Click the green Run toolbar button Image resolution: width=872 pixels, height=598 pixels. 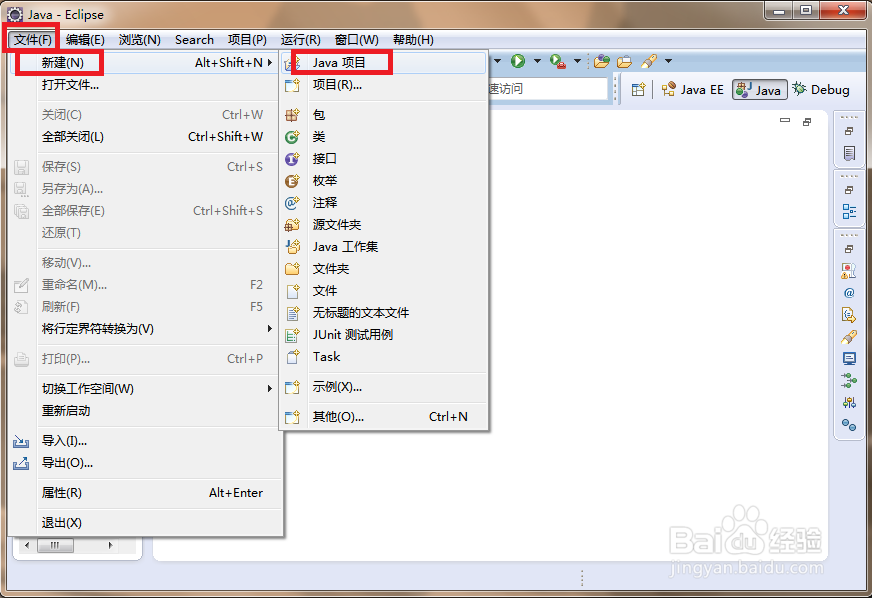point(518,61)
